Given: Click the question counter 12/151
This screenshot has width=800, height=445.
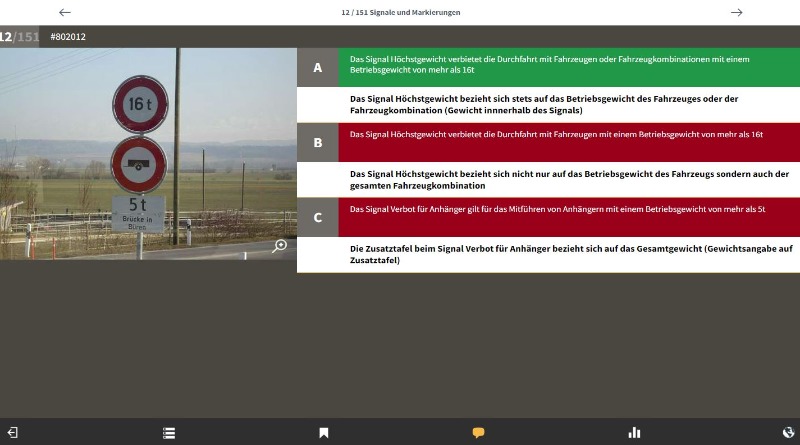Looking at the screenshot, I should click(19, 37).
